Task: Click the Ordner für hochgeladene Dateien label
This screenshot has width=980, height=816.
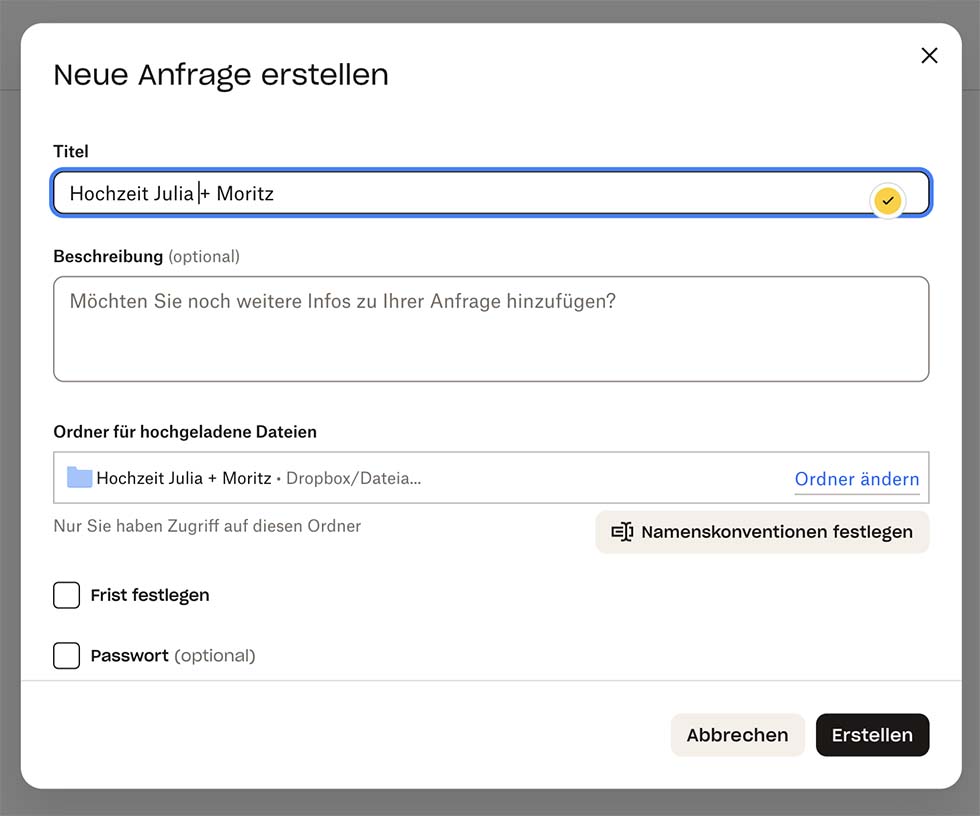Action: (x=185, y=433)
